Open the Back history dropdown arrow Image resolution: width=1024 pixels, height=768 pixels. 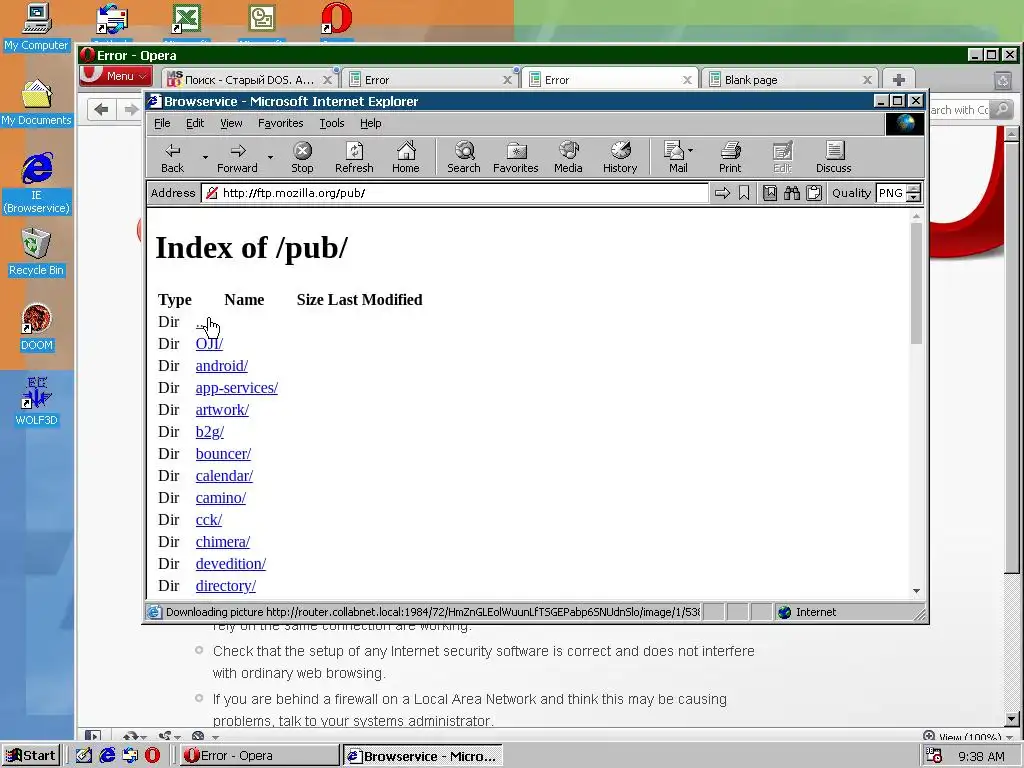[205, 157]
